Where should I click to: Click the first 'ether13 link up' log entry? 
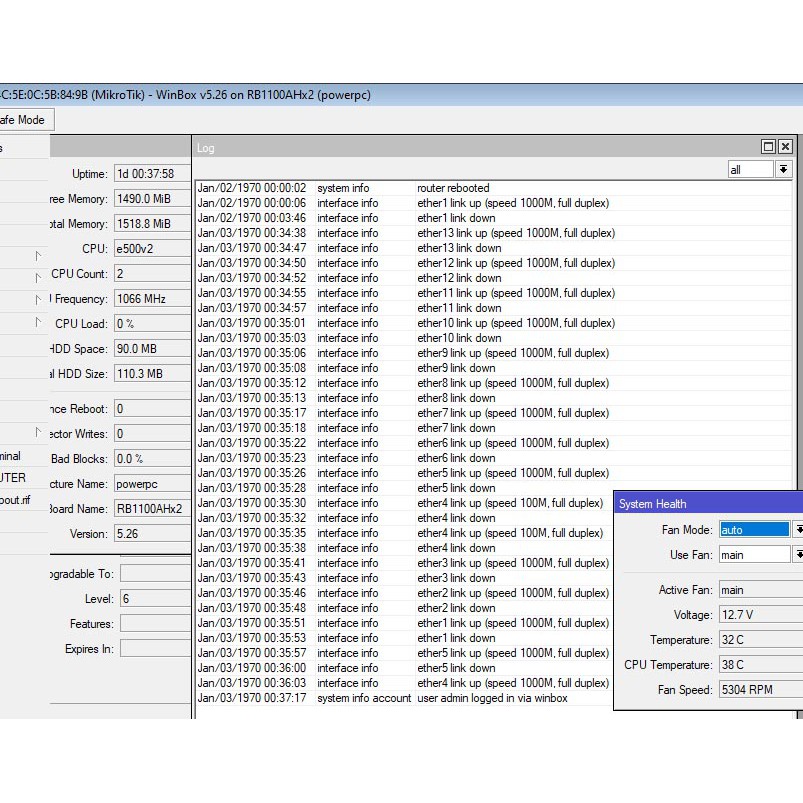515,233
